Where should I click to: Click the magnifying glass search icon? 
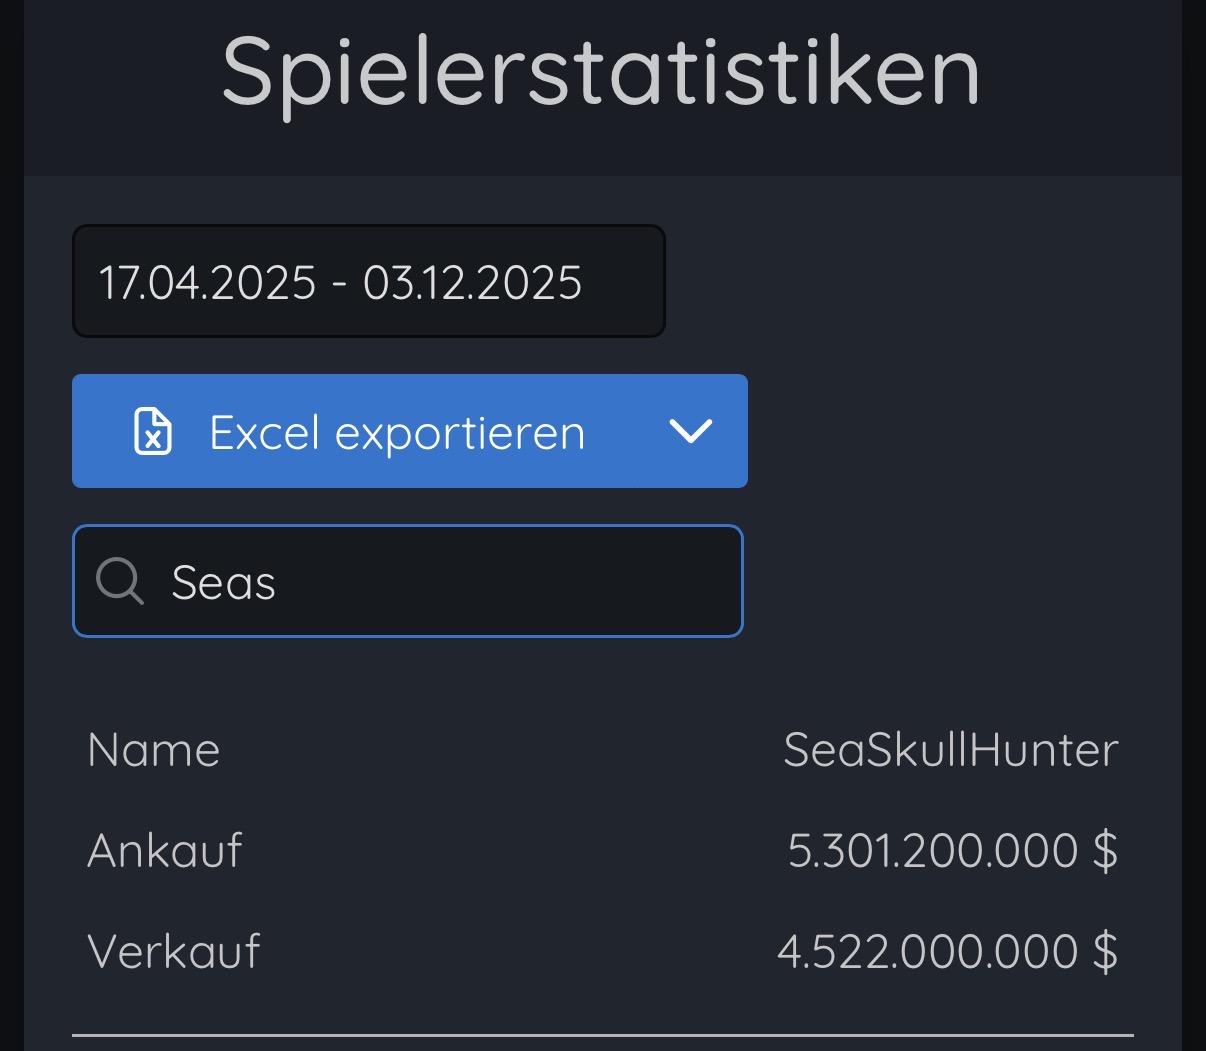[120, 581]
